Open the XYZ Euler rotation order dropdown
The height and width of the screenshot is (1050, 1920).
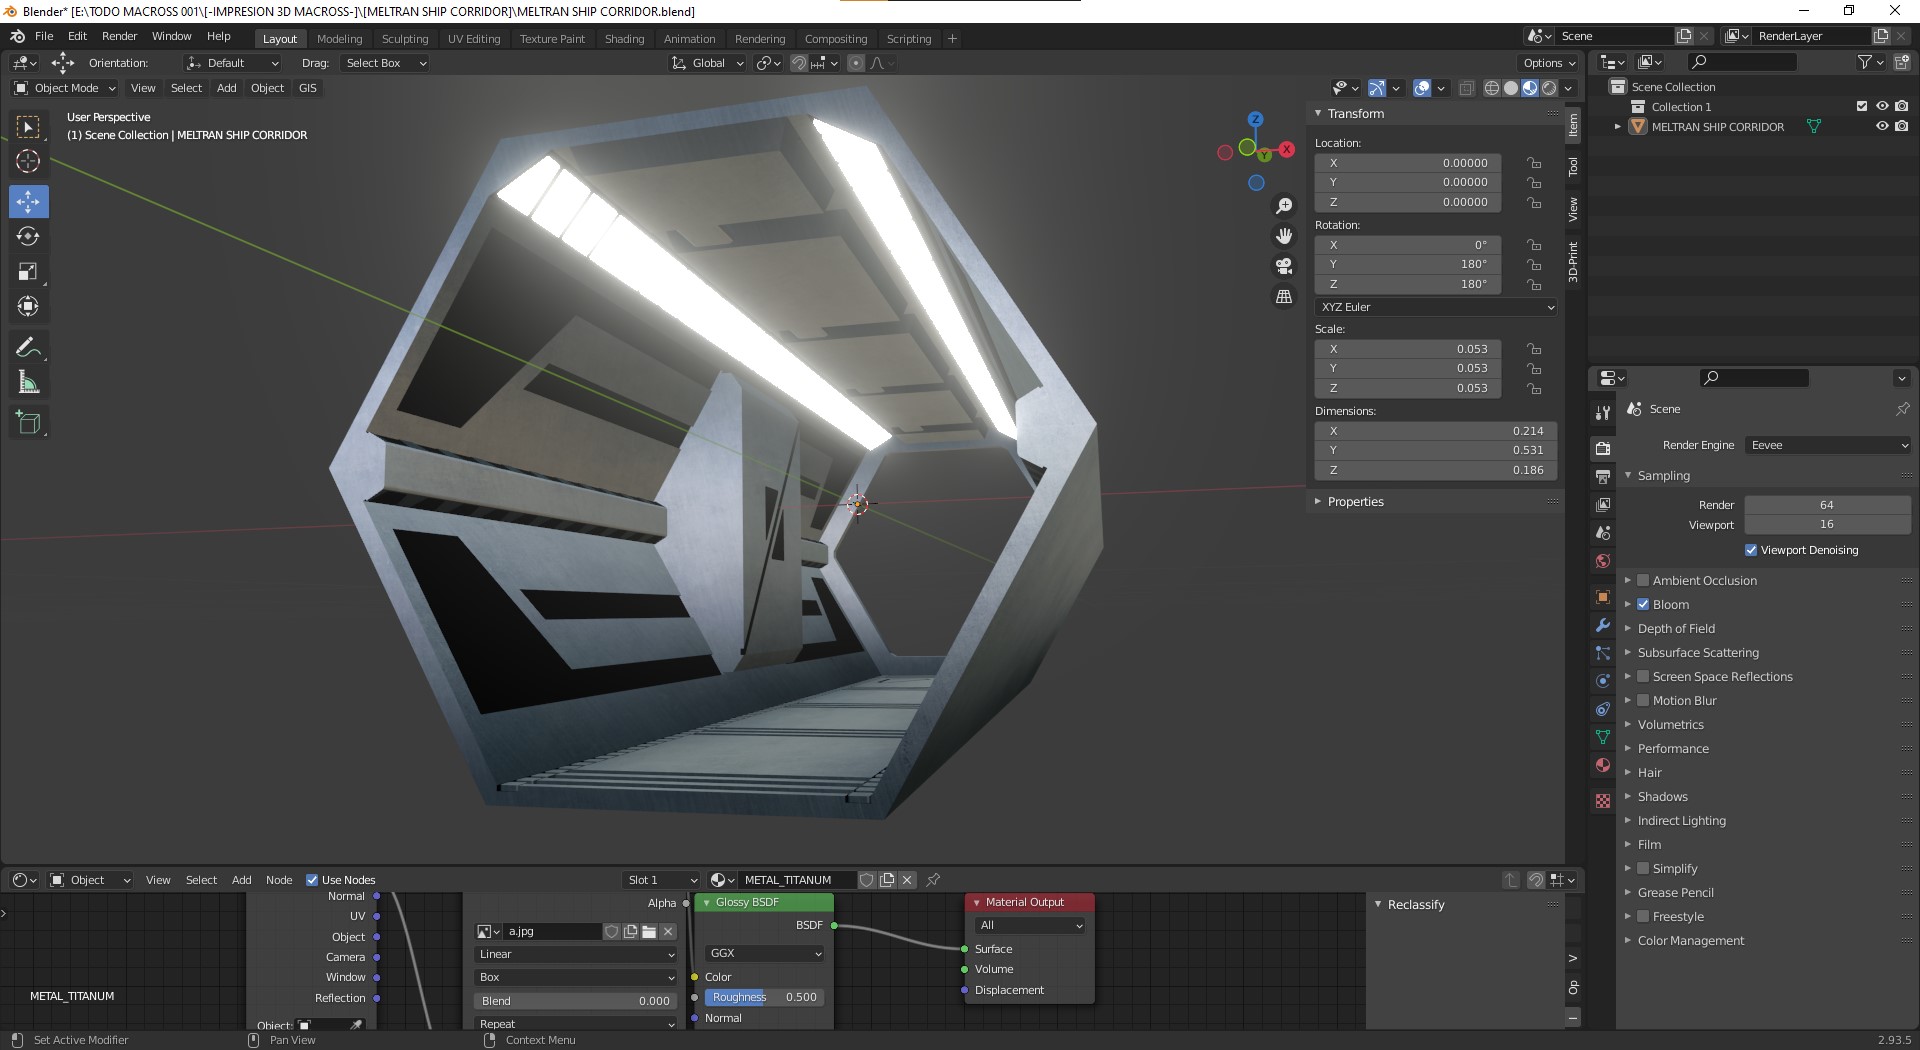coord(1435,307)
